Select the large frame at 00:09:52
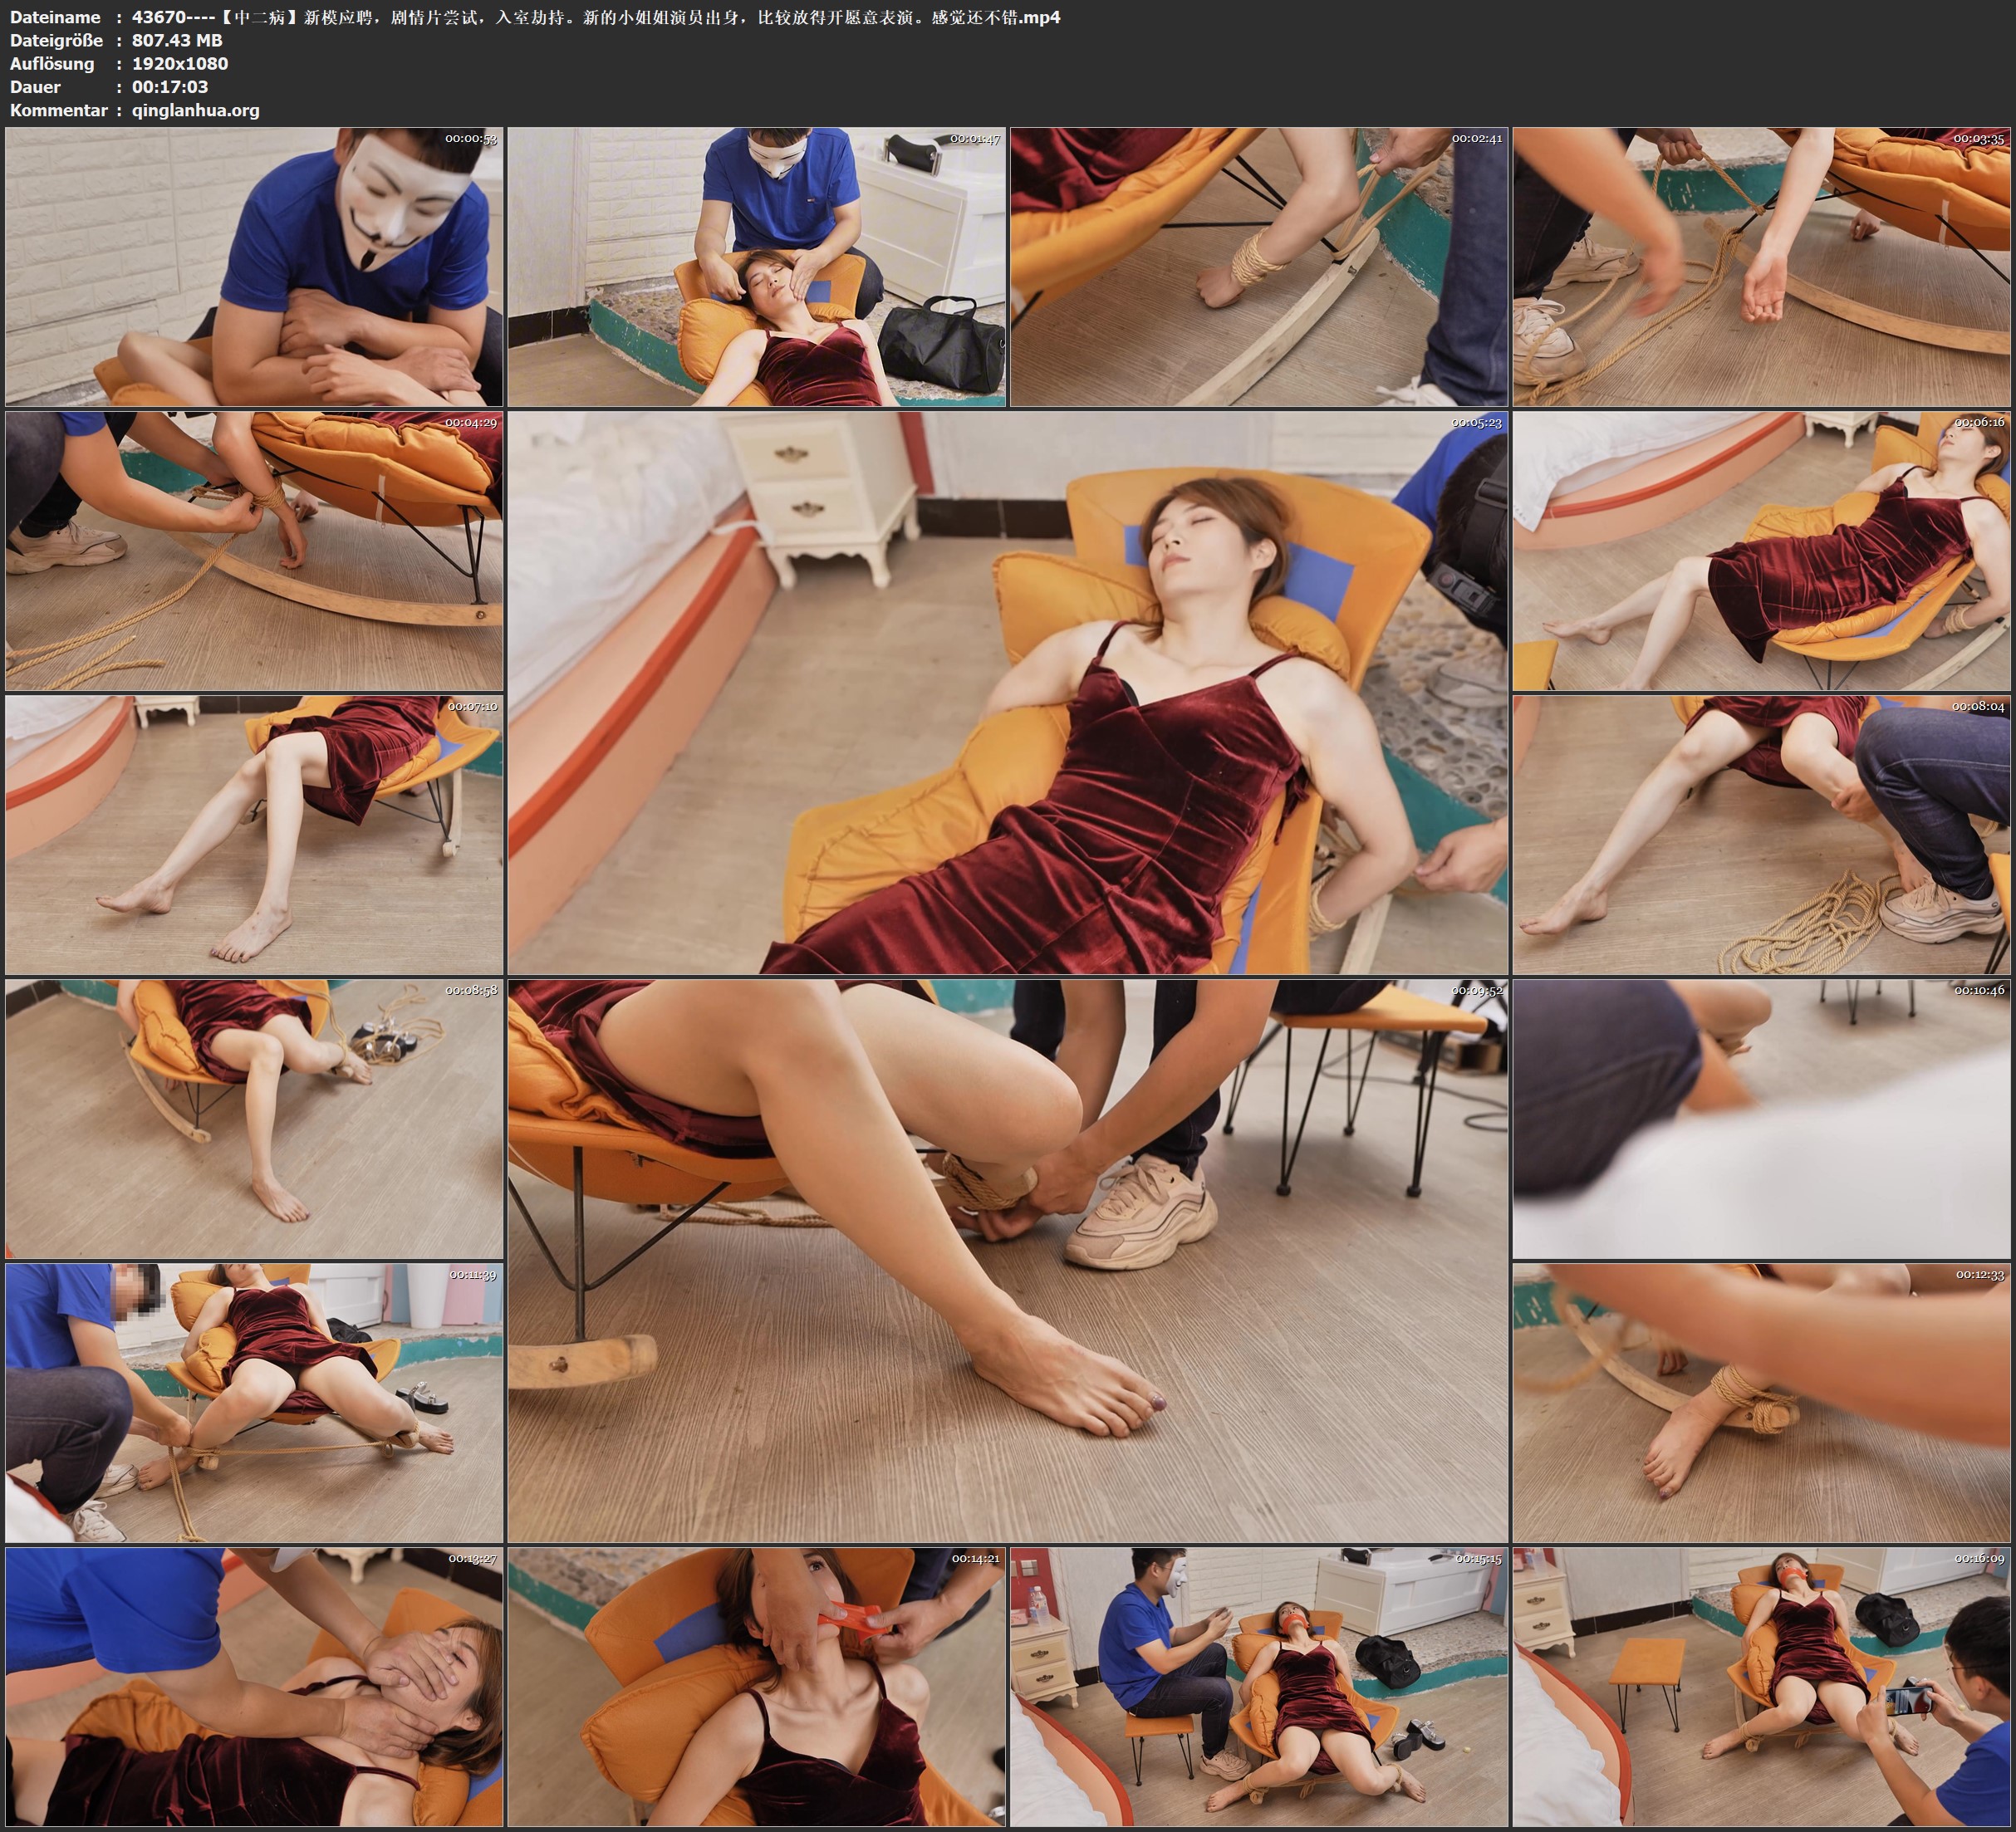The width and height of the screenshot is (2016, 1832). pyautogui.click(x=1007, y=1261)
